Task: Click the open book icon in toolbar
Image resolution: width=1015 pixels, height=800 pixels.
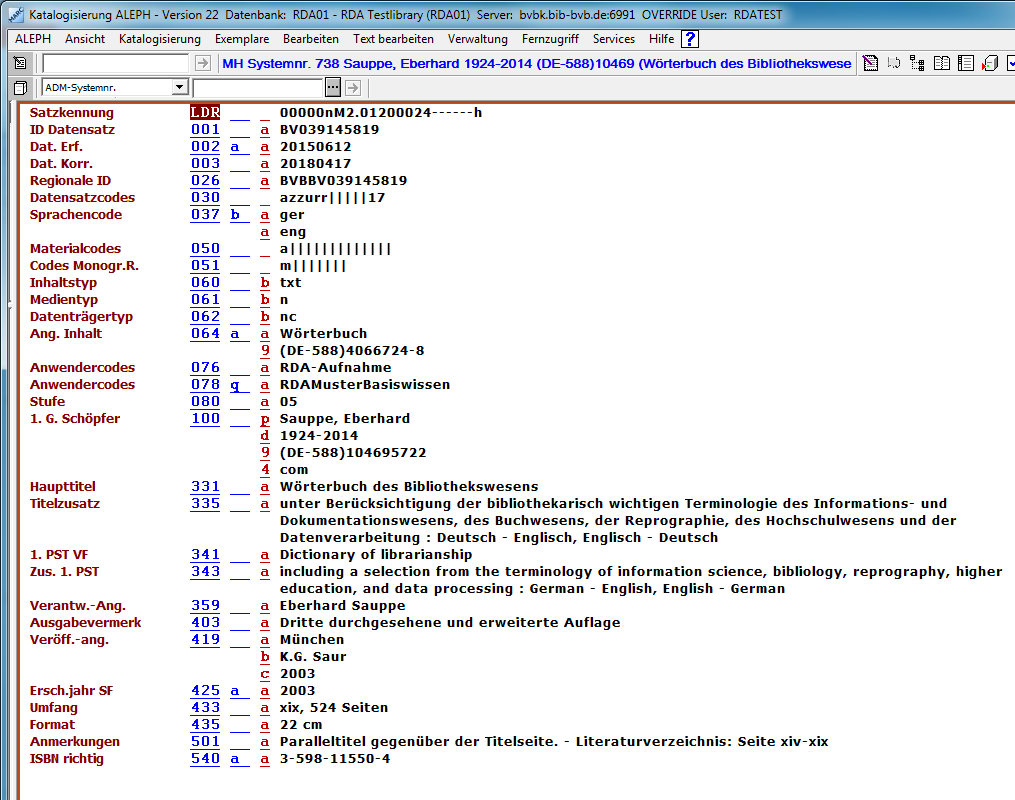Action: 941,63
